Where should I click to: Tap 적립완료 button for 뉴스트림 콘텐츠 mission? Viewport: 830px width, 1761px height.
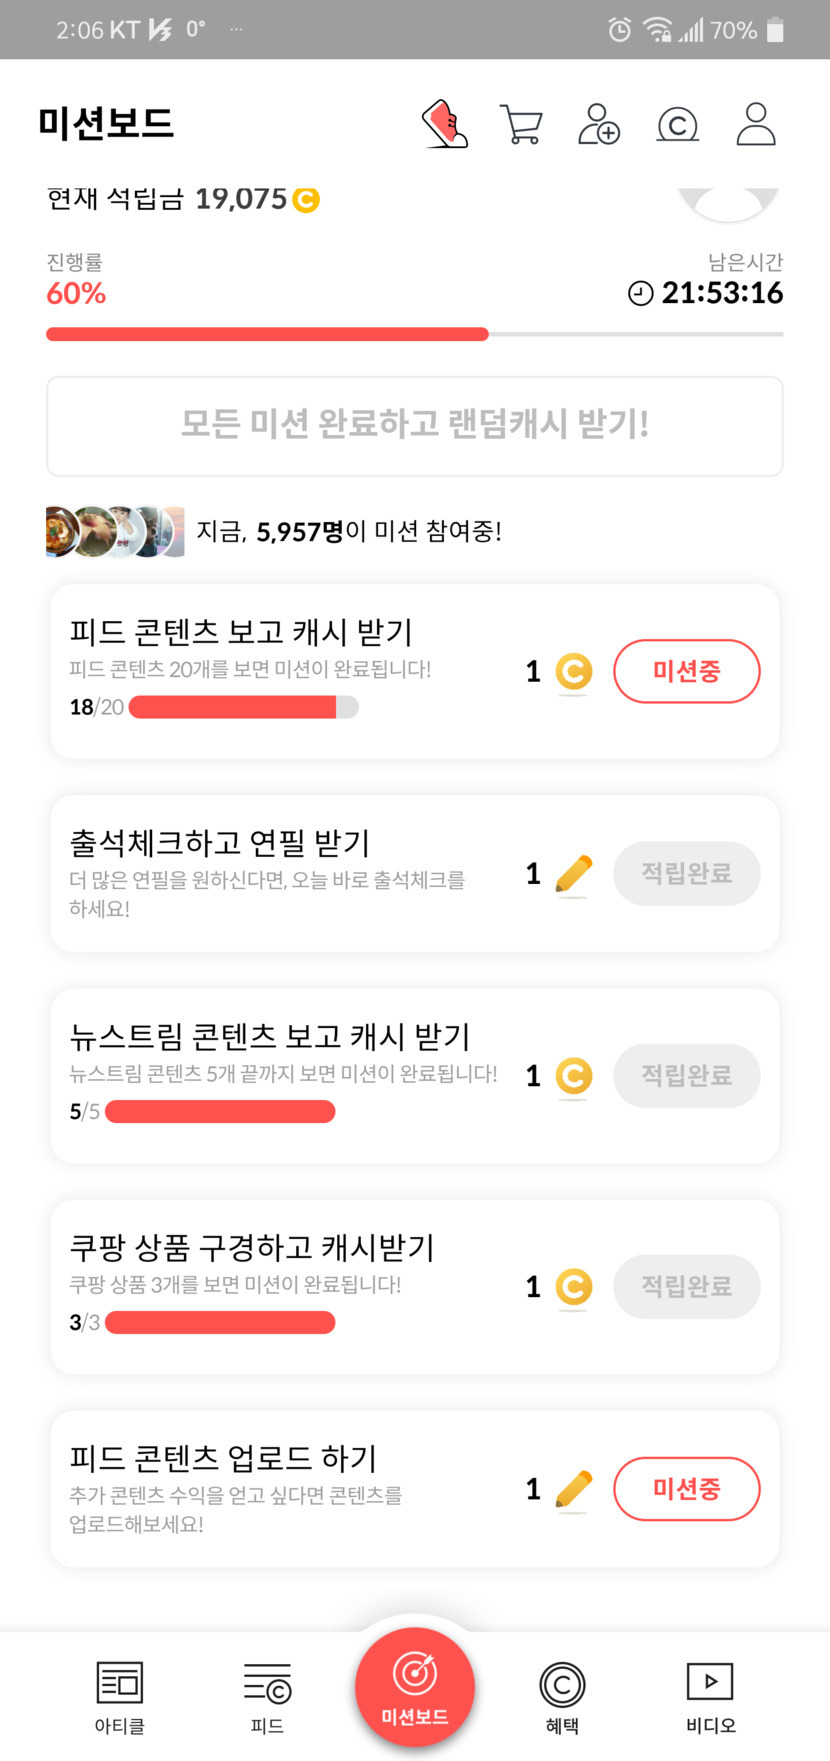coord(686,1076)
